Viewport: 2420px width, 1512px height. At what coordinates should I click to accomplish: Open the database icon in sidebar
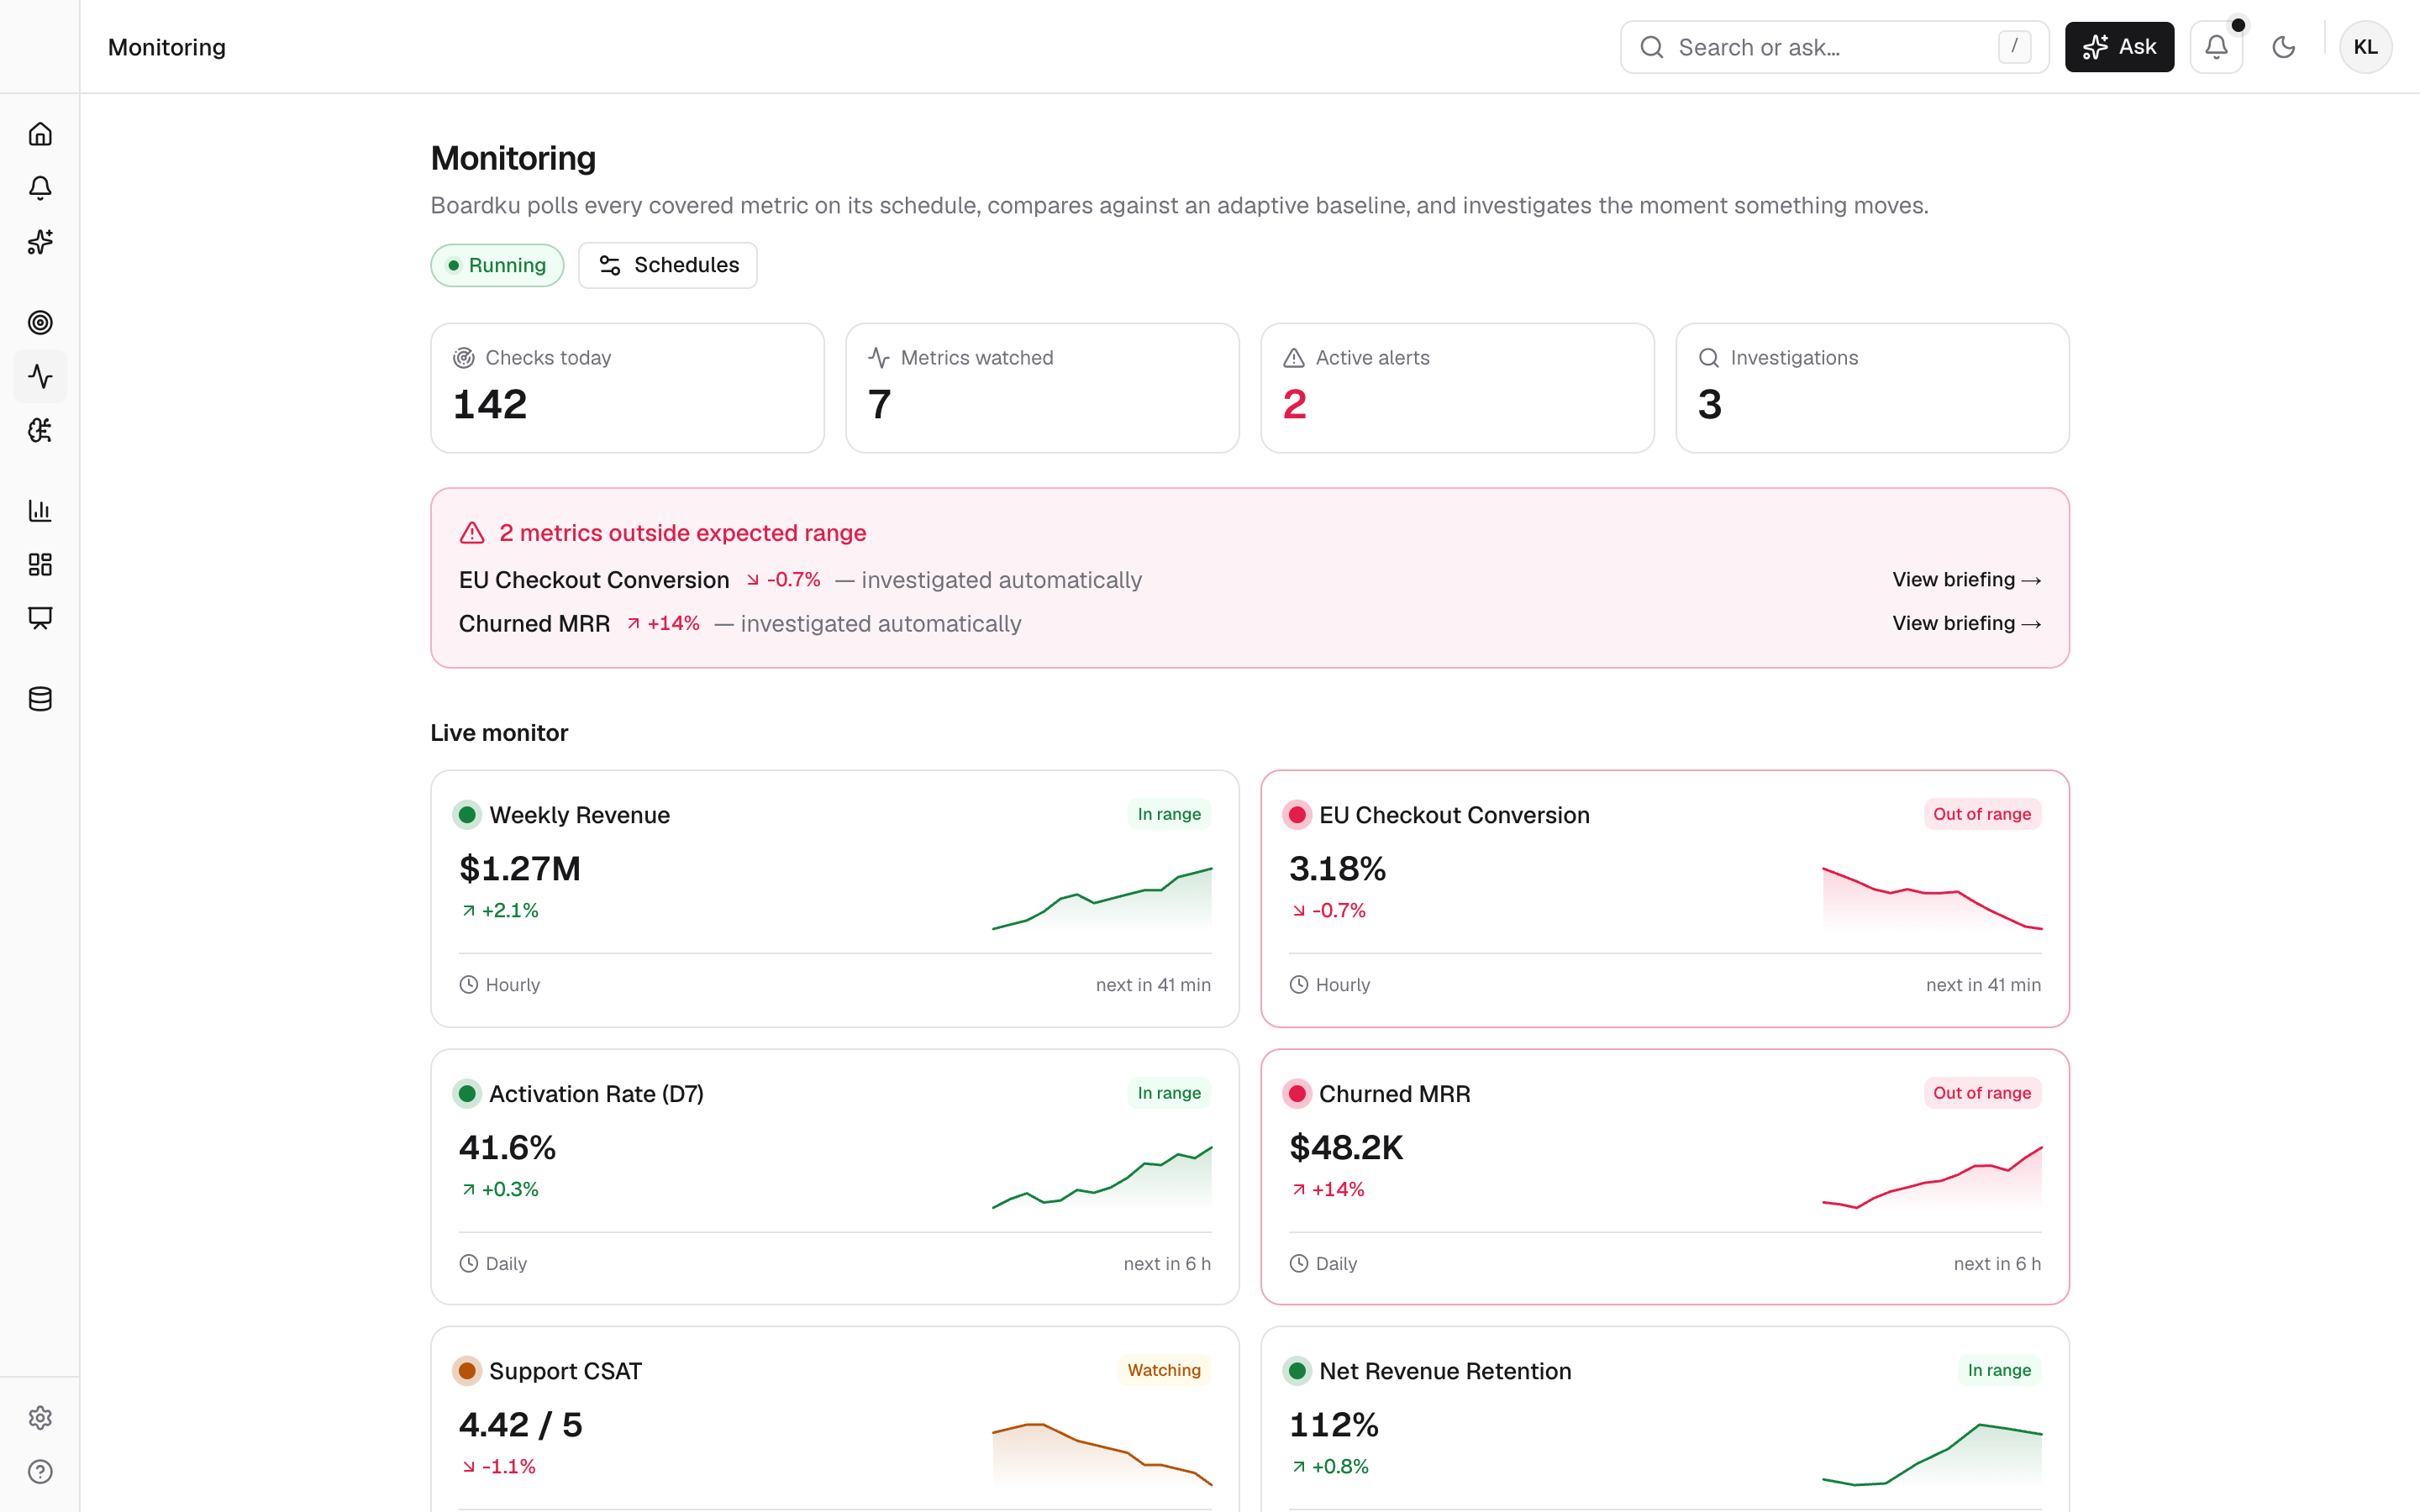click(40, 698)
